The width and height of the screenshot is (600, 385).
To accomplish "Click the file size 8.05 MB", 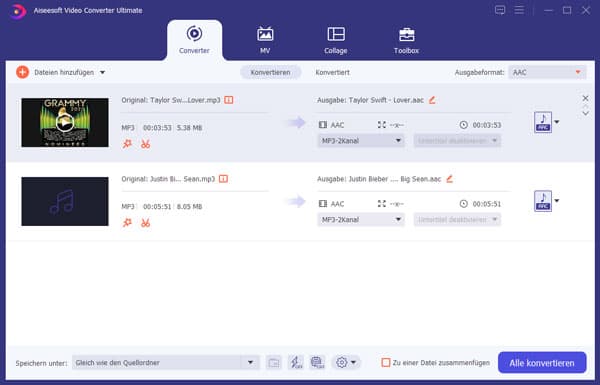I will click(x=189, y=206).
